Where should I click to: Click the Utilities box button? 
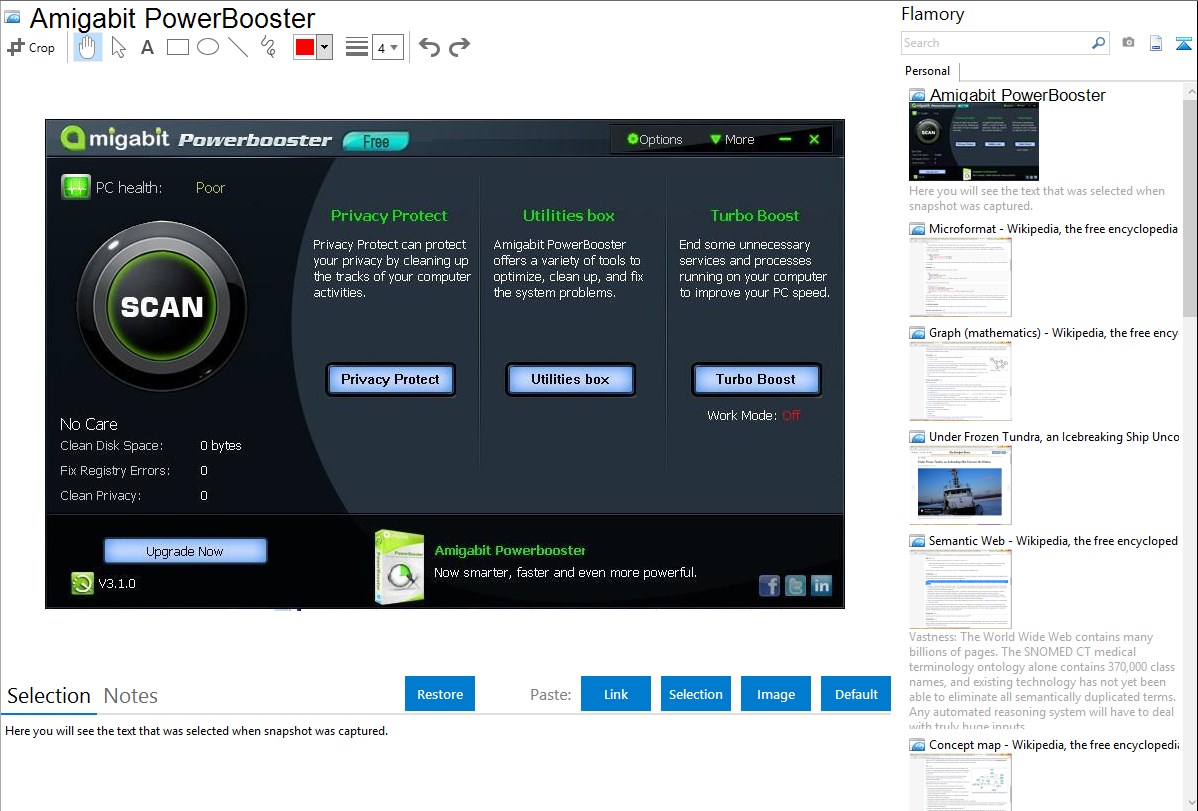(x=570, y=379)
